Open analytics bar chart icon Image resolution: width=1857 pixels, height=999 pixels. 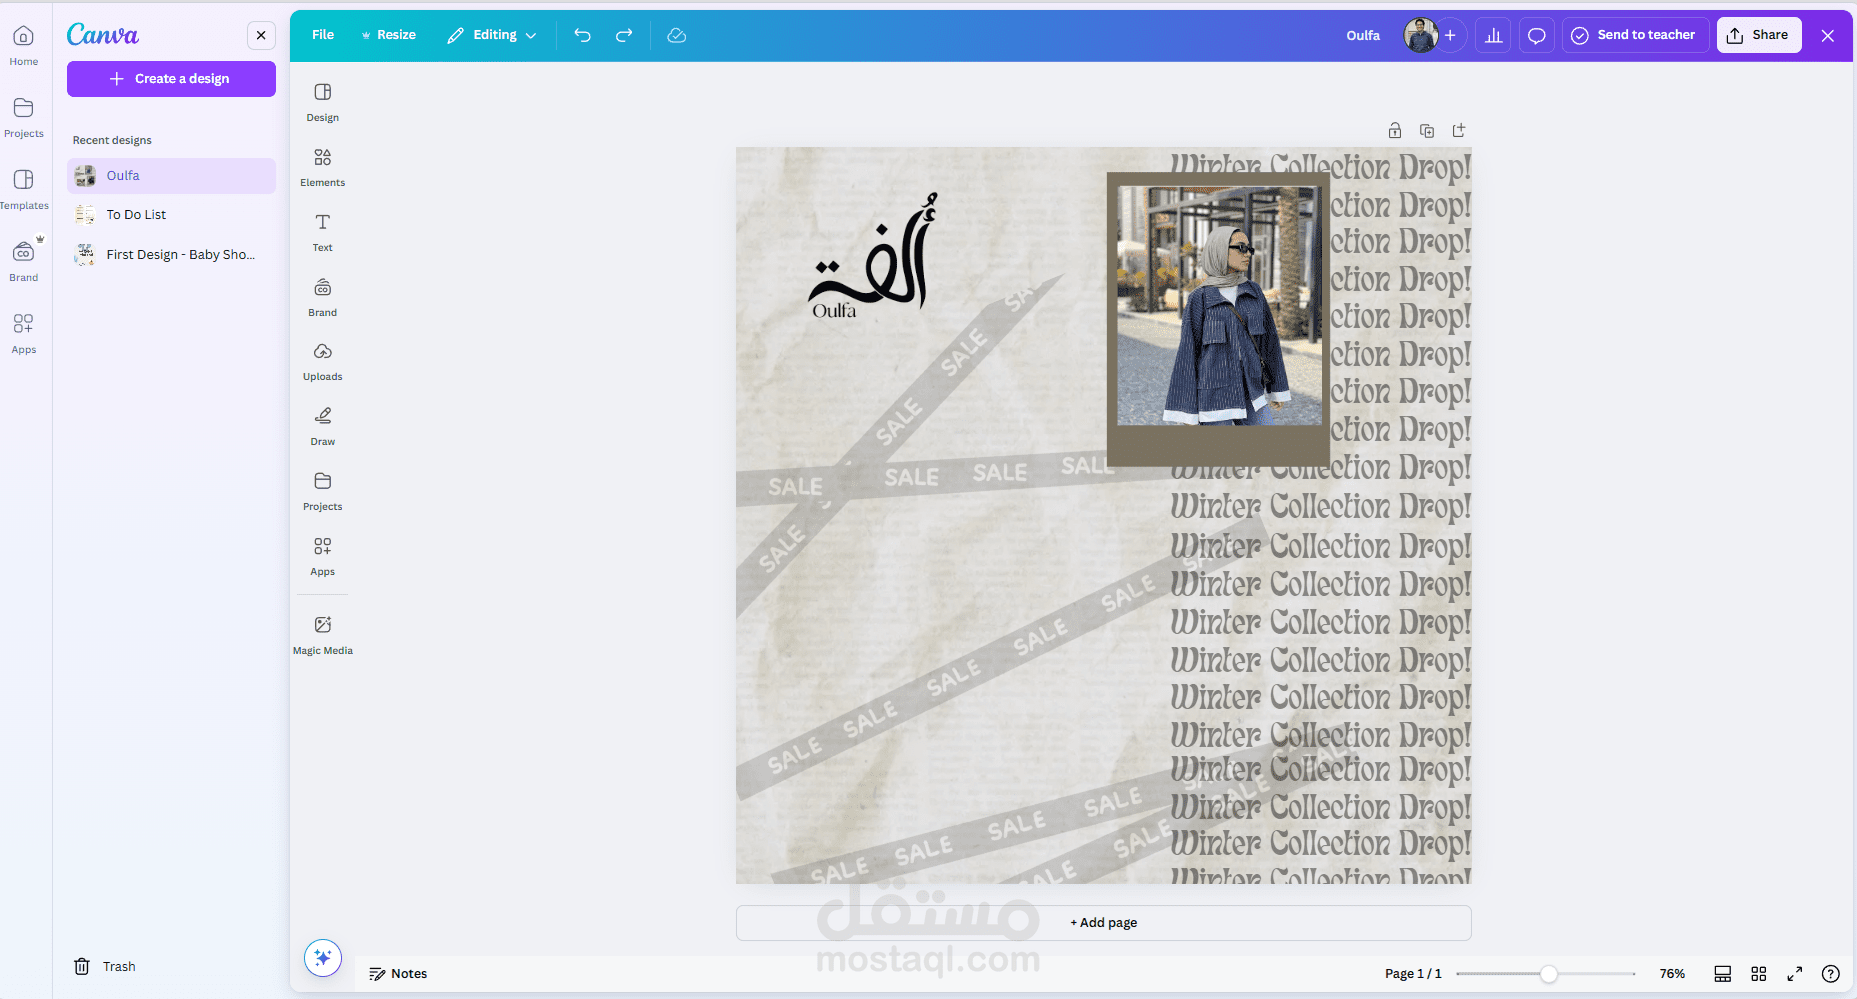1493,35
